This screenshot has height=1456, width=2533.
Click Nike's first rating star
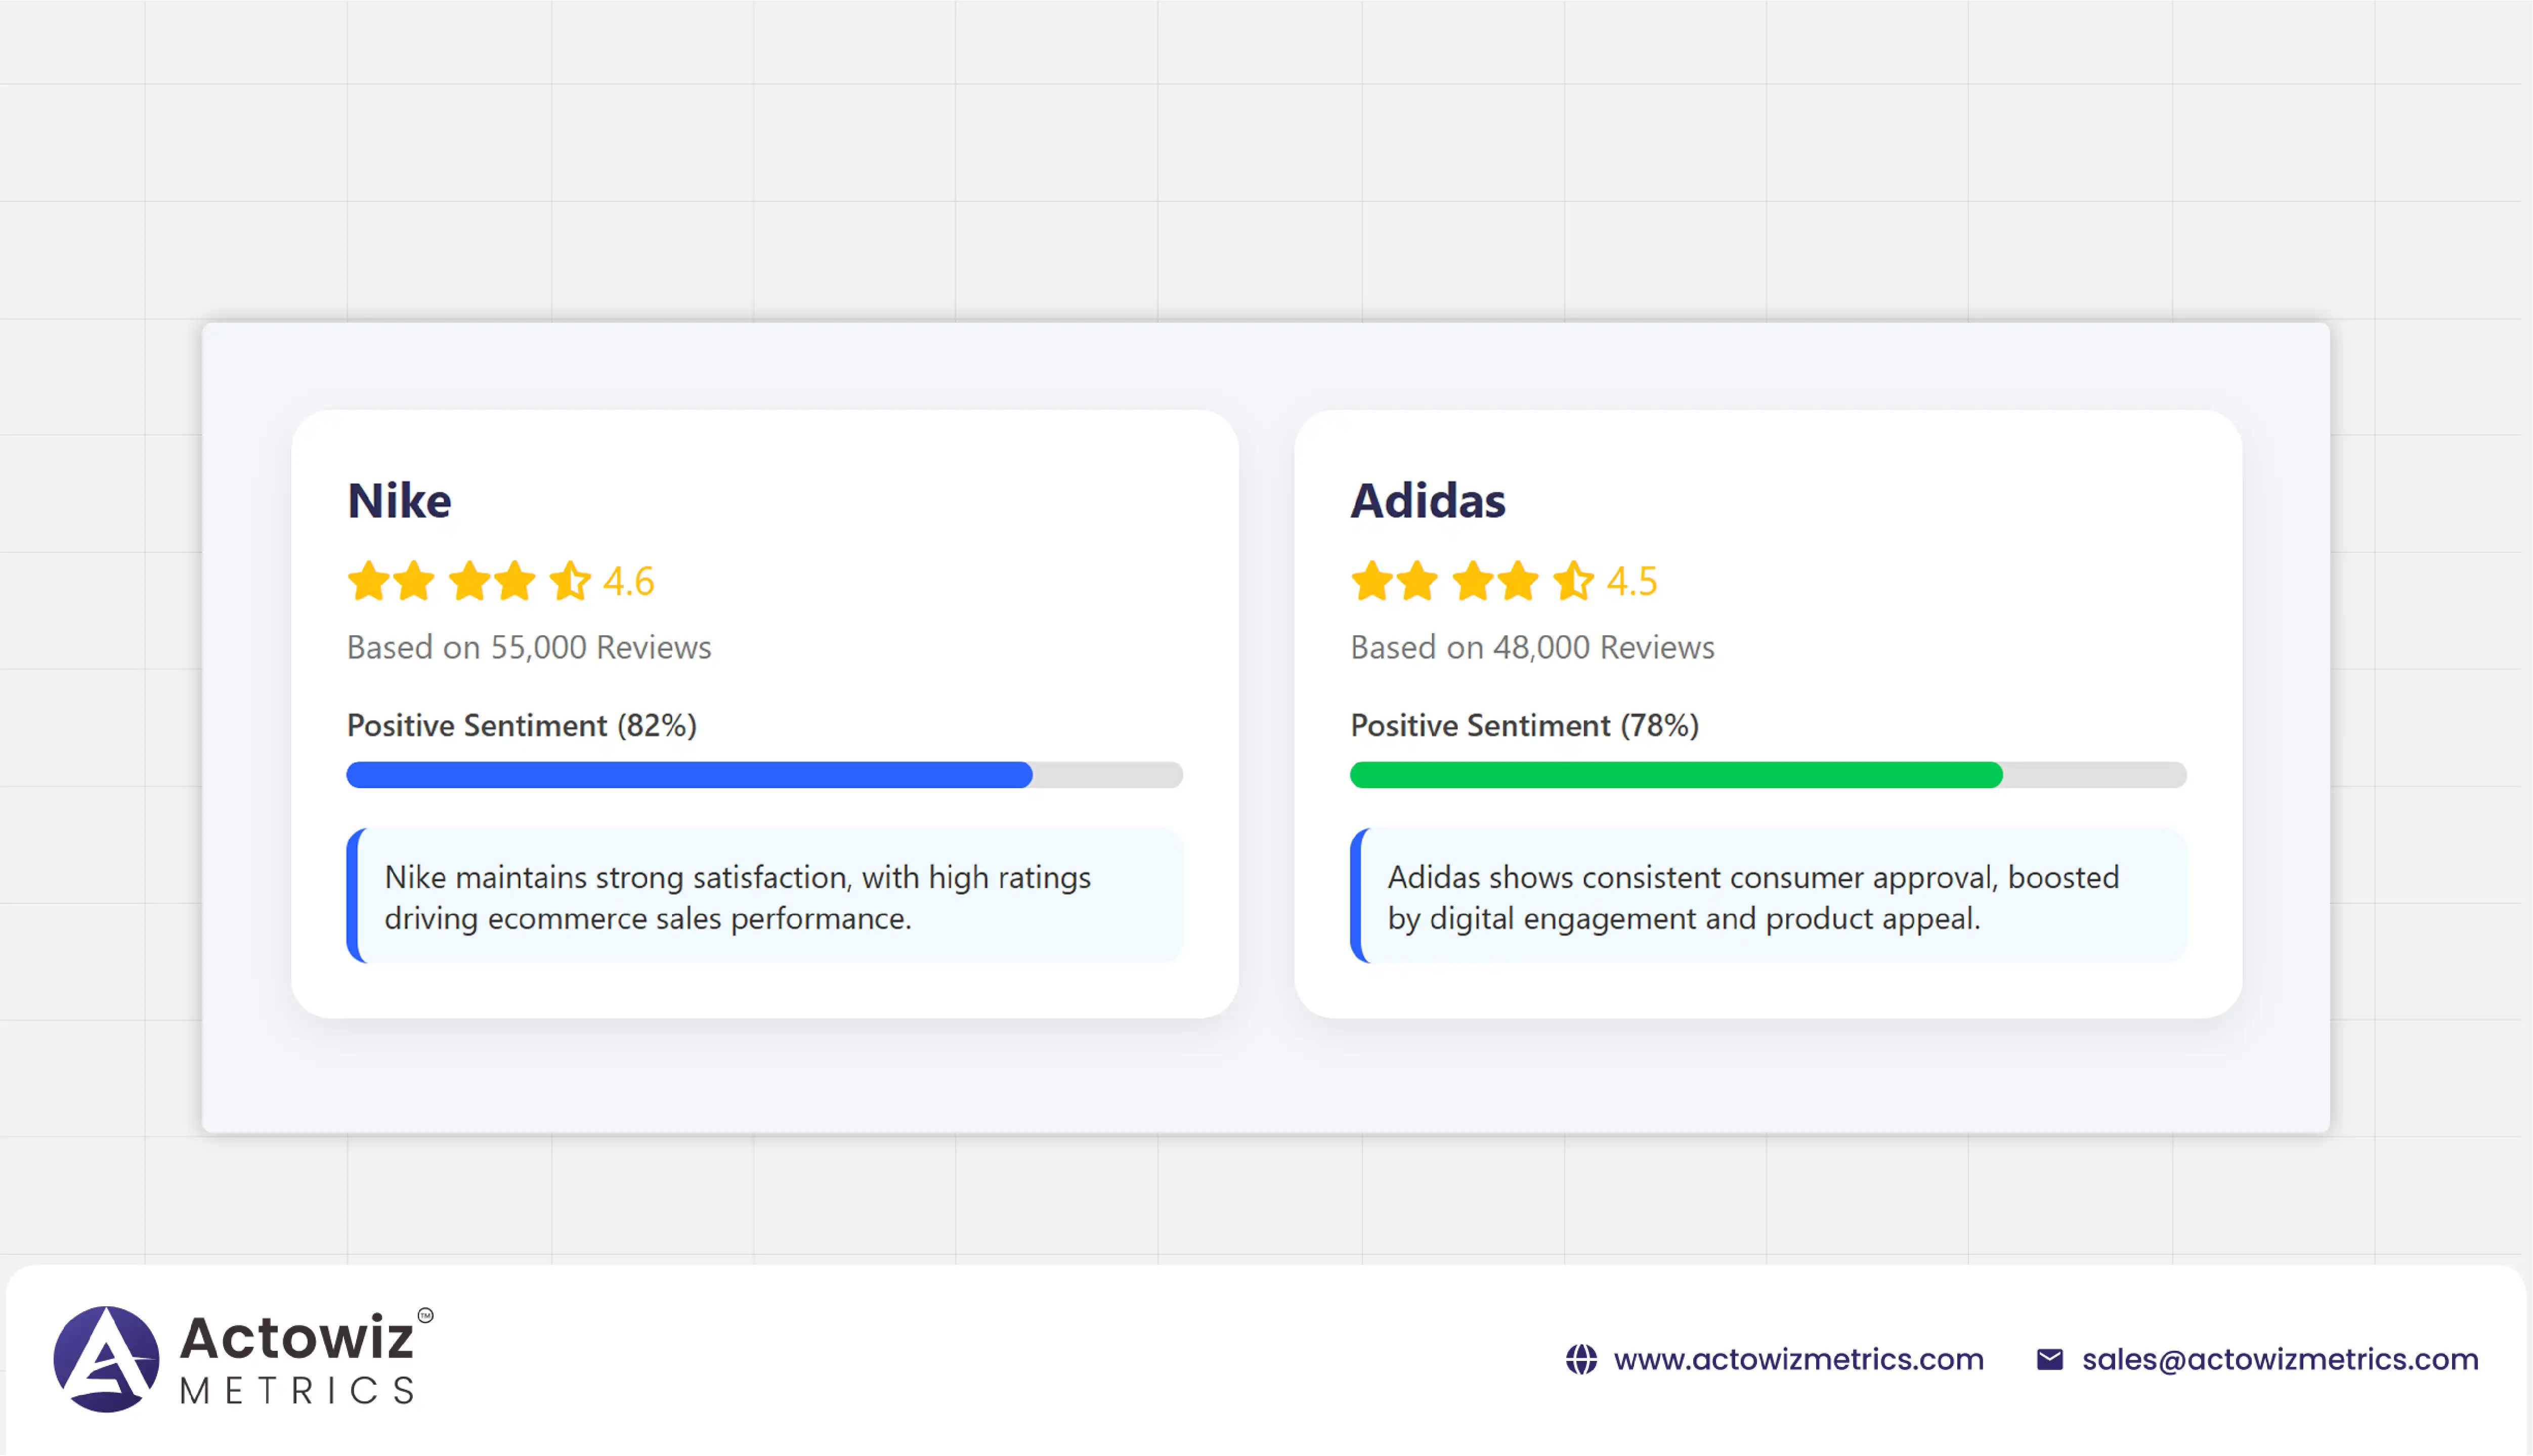[x=368, y=581]
